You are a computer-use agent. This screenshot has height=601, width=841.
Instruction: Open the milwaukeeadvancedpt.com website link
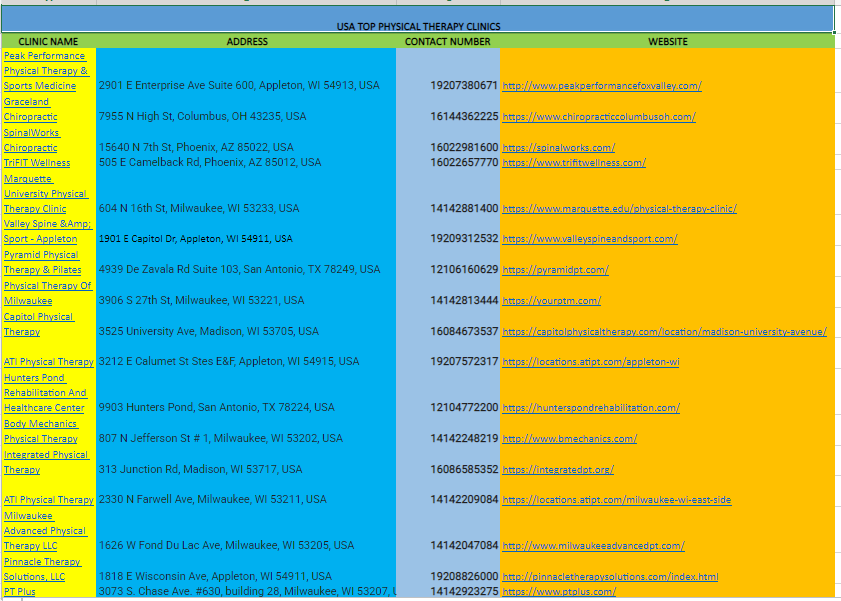(x=594, y=546)
